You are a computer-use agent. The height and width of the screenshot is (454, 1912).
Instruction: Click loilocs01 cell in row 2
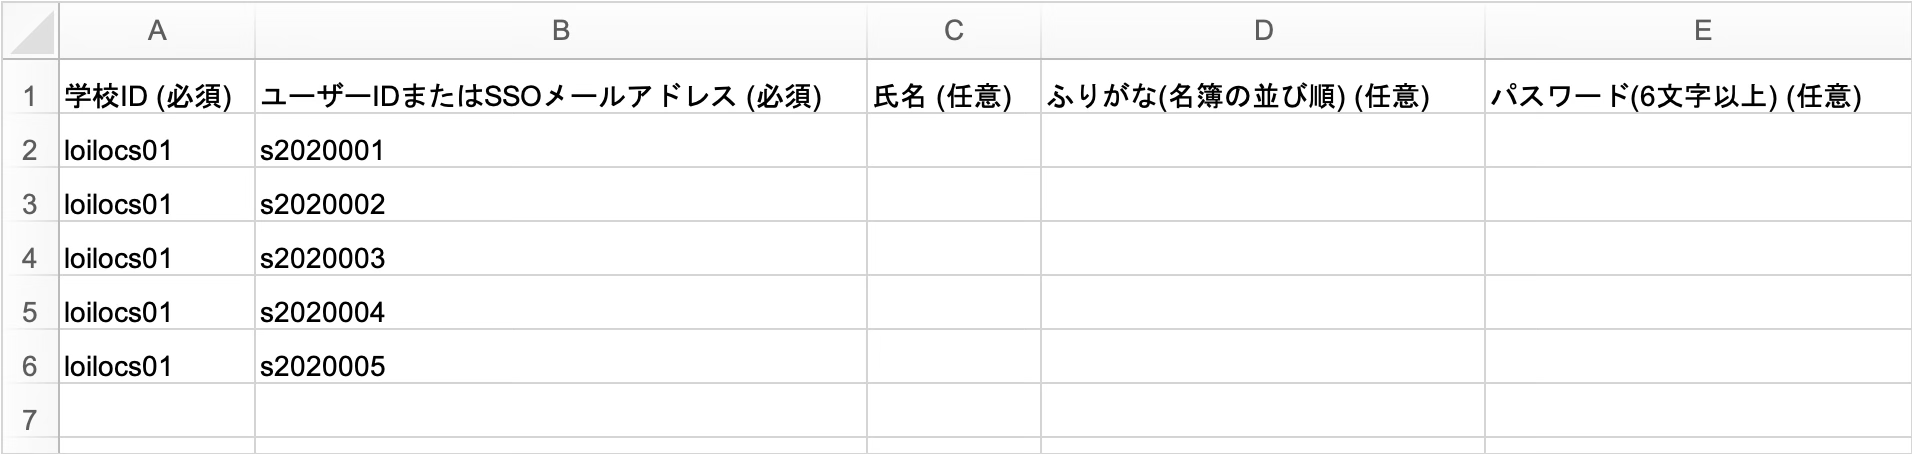(x=157, y=150)
